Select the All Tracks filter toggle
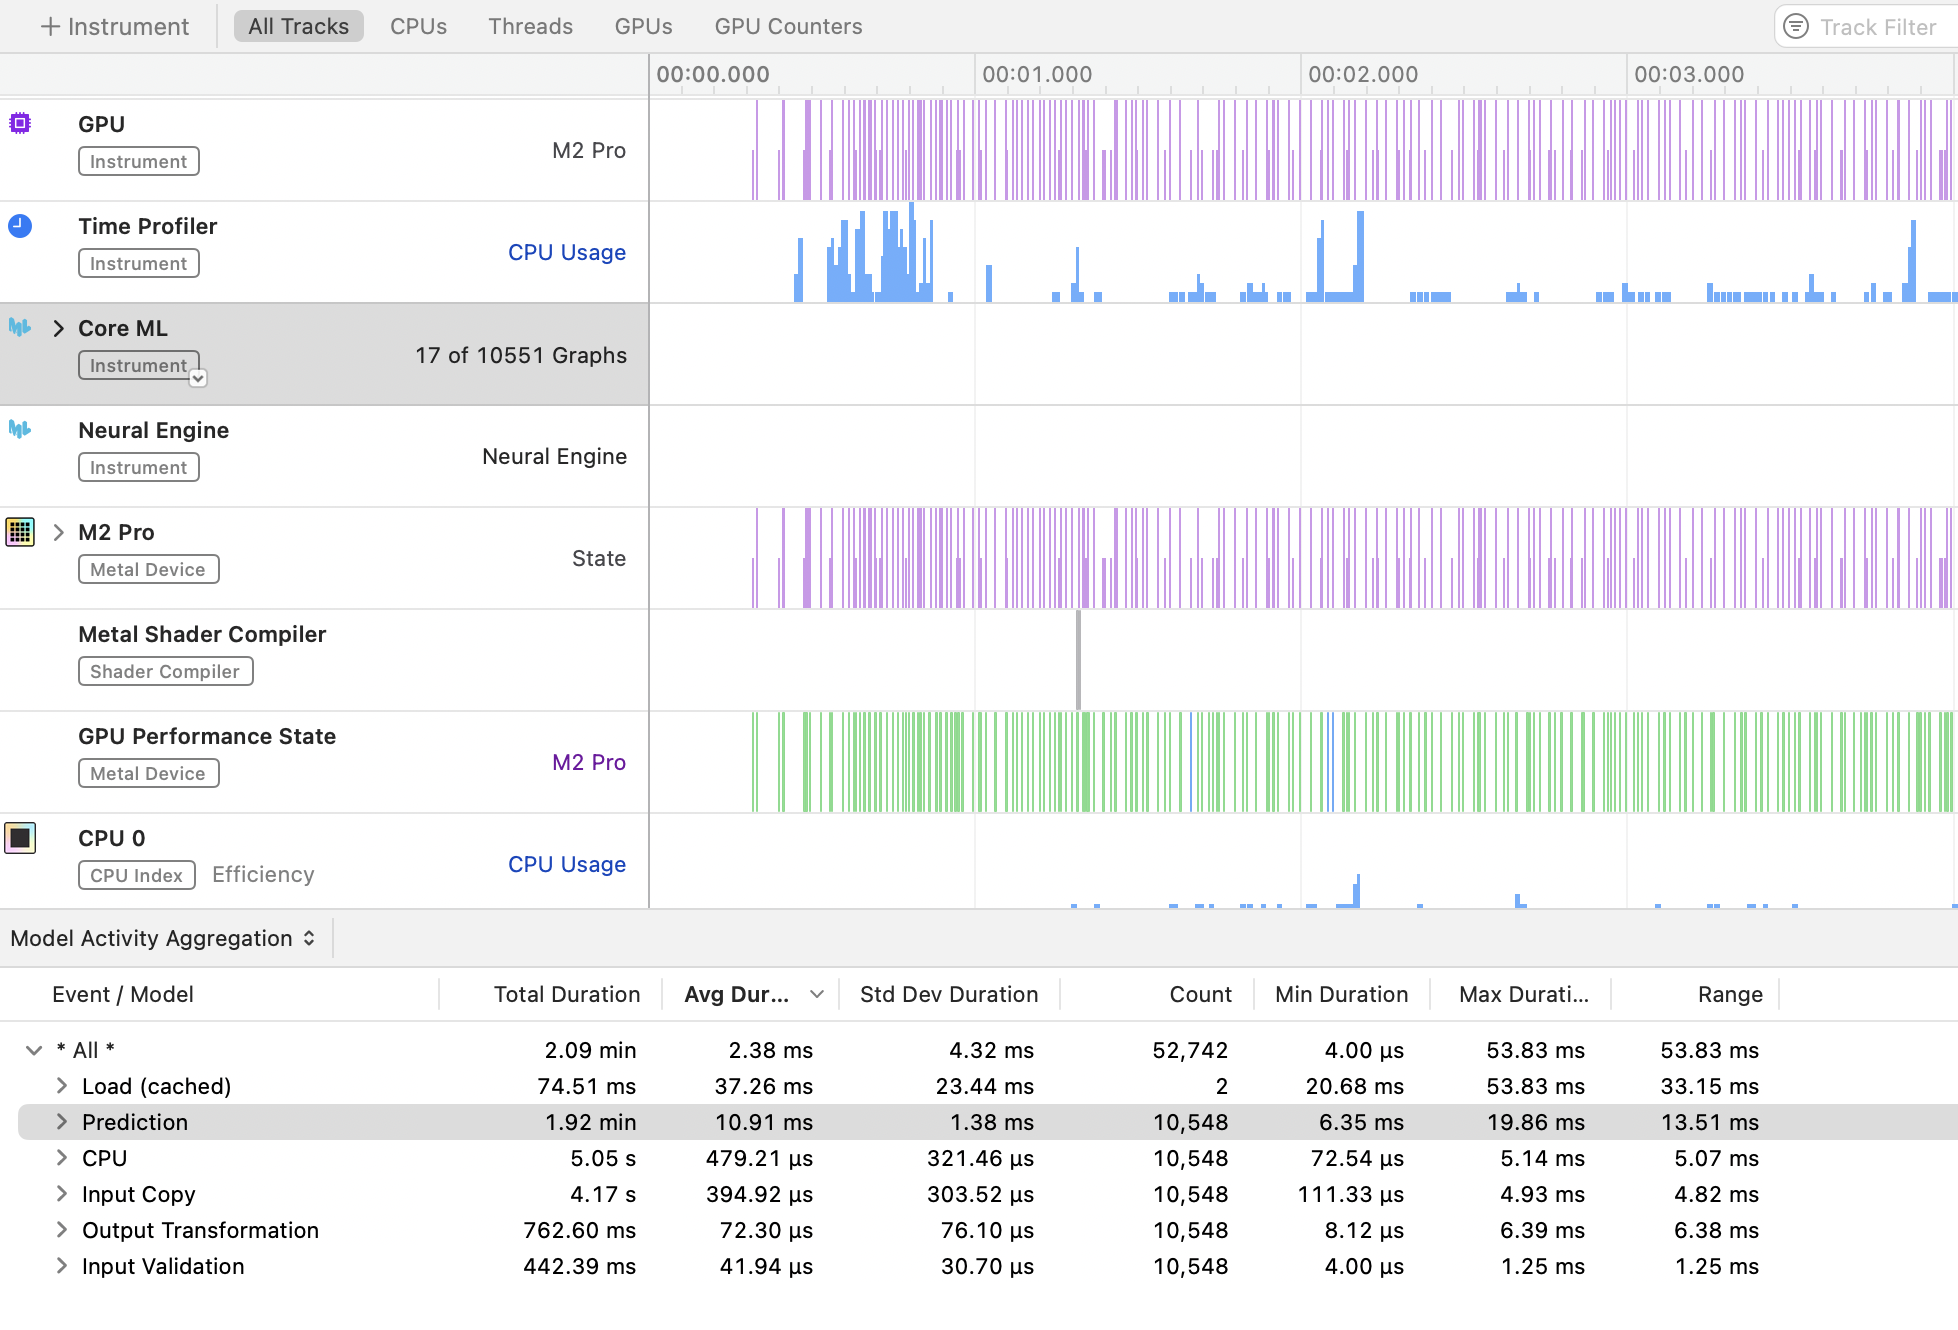This screenshot has width=1958, height=1330. coord(298,27)
